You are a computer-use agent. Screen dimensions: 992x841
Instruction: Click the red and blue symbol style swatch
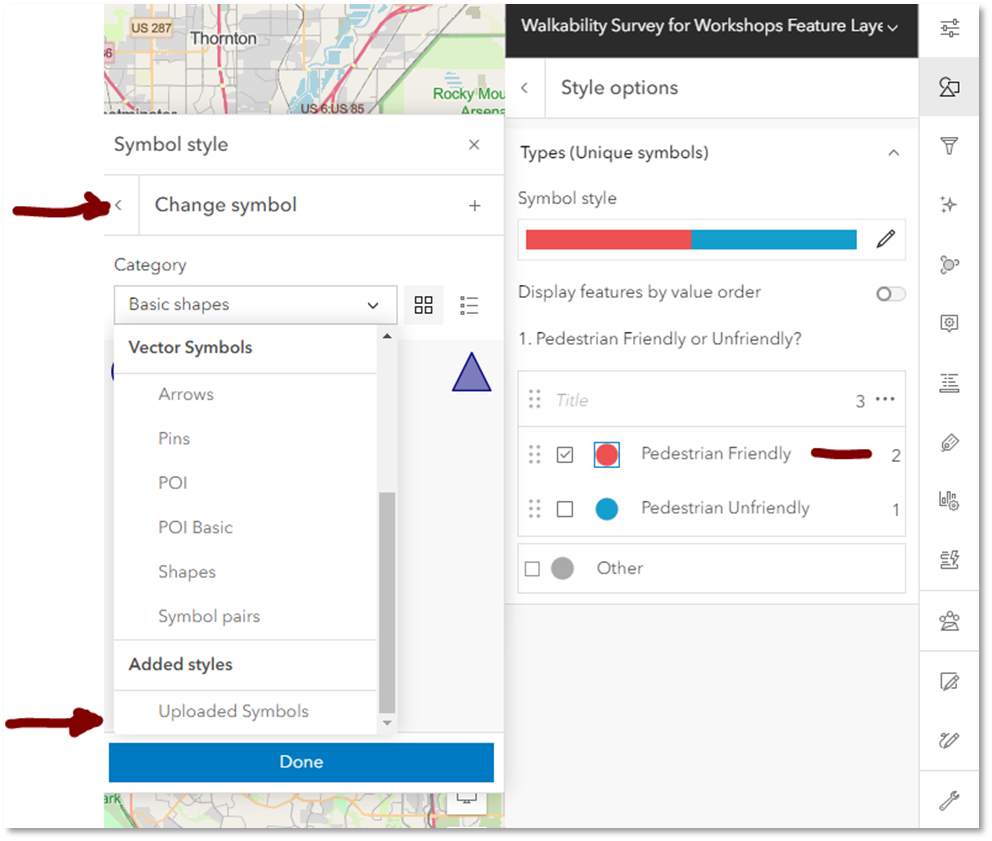(x=690, y=239)
